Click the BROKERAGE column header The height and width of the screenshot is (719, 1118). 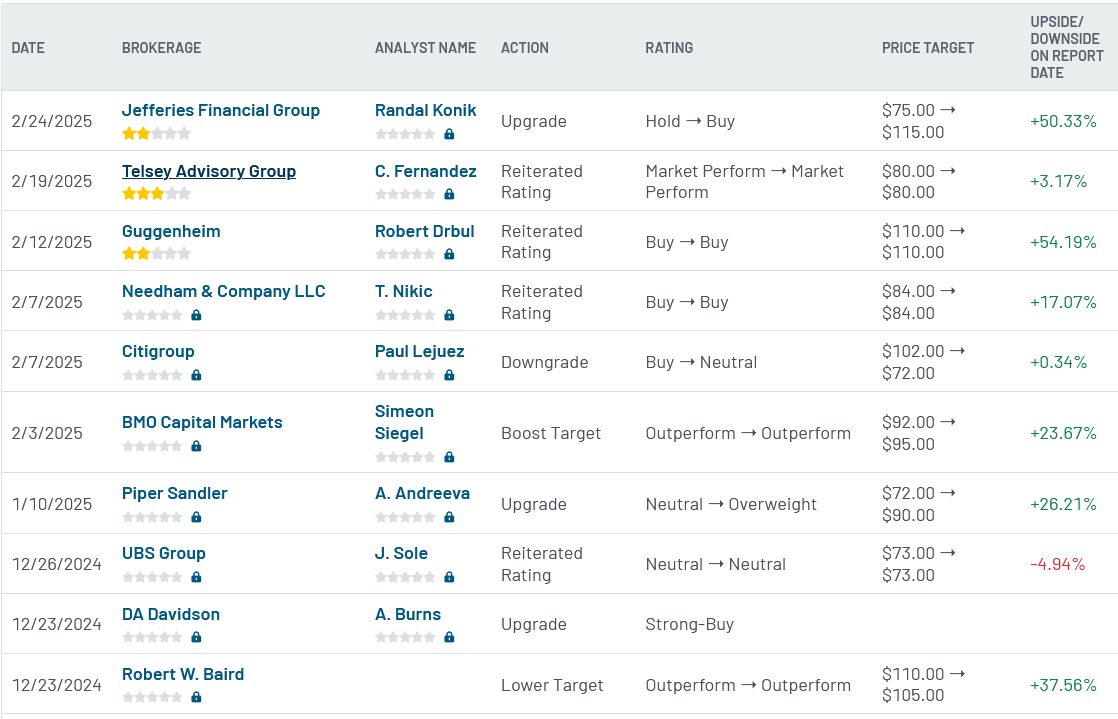[161, 48]
